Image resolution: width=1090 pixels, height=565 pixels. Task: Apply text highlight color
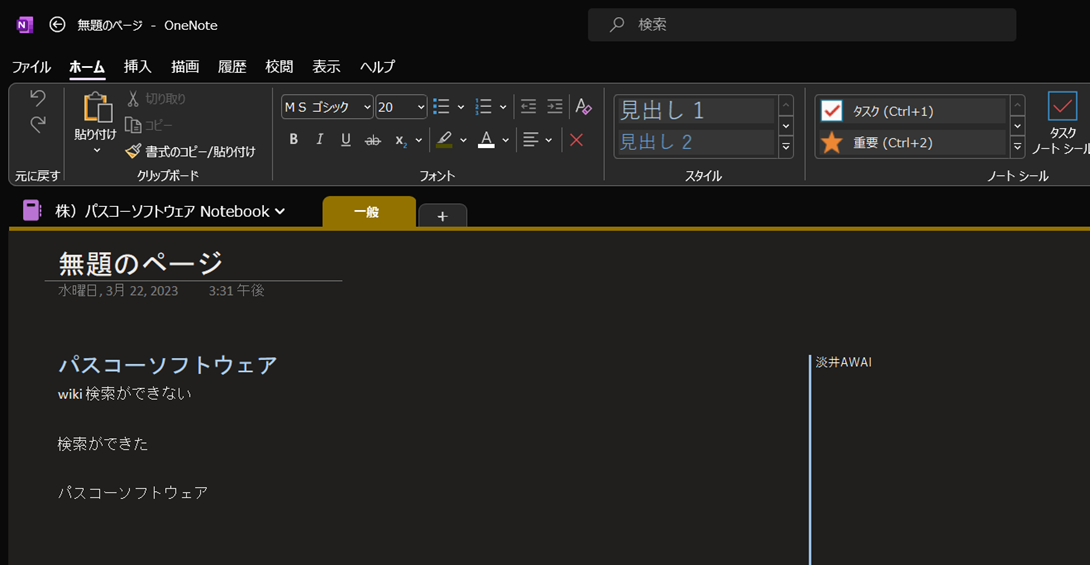tap(444, 140)
